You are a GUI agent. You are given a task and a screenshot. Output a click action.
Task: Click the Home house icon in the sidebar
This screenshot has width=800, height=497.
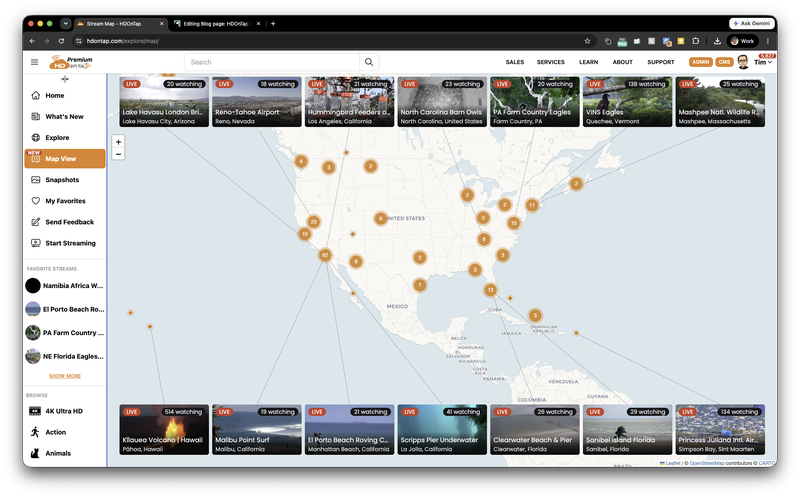(36, 95)
